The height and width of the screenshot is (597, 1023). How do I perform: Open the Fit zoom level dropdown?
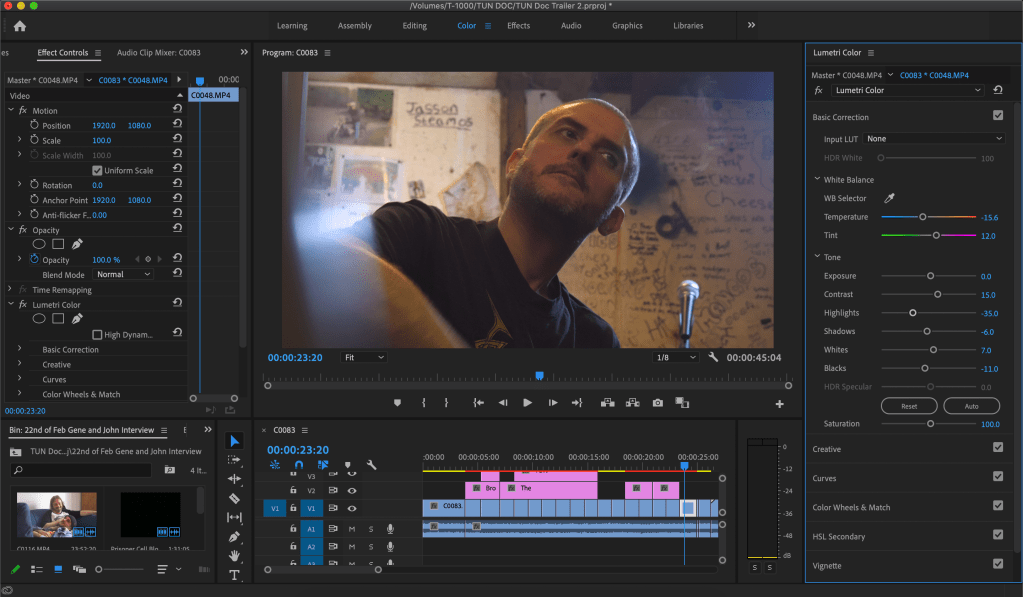point(363,357)
